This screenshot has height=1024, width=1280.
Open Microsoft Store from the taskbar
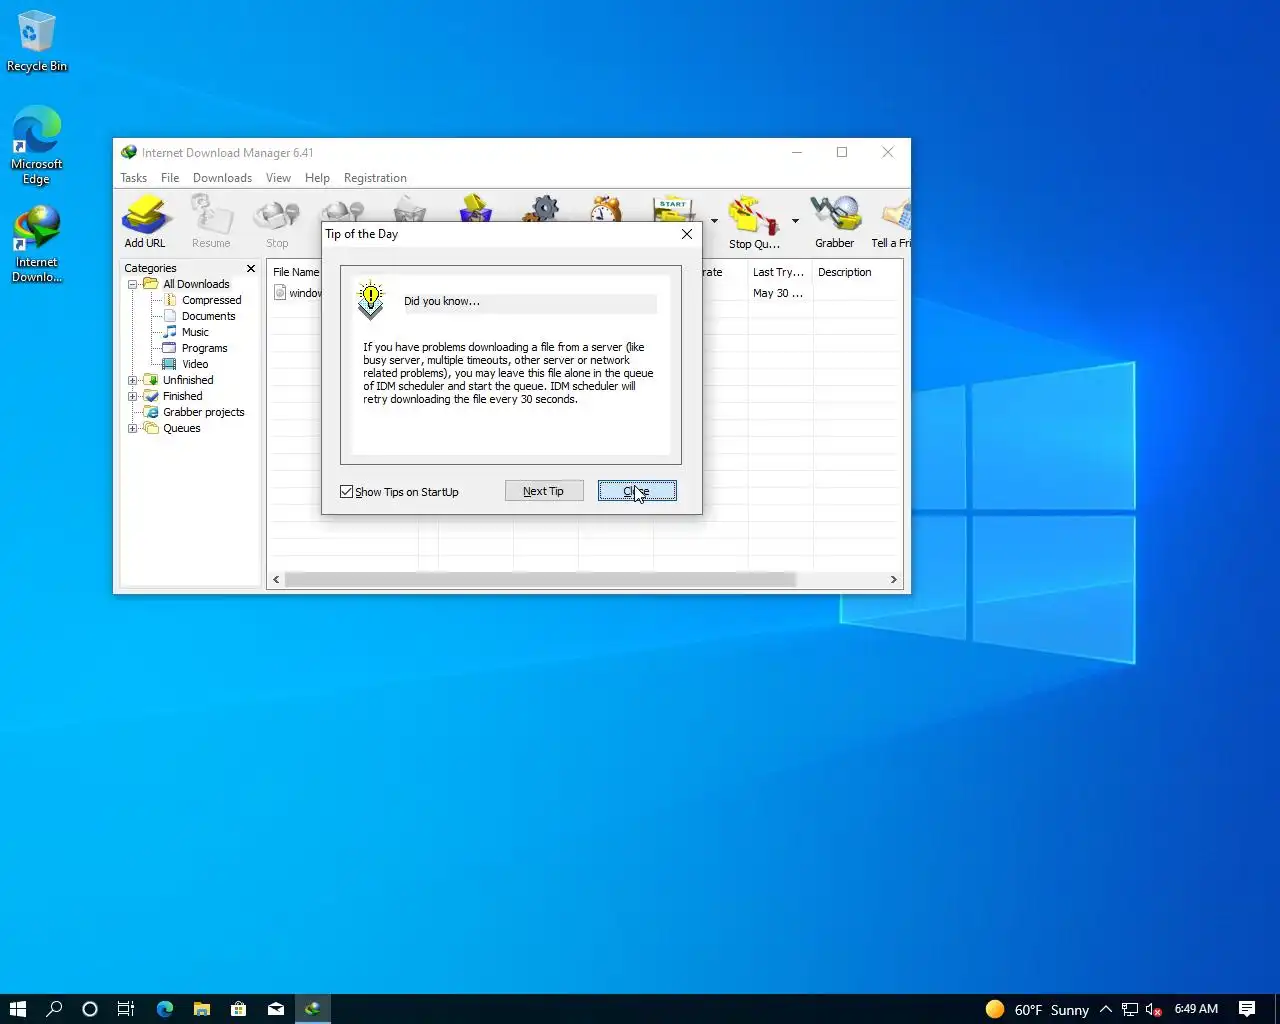tap(238, 1009)
